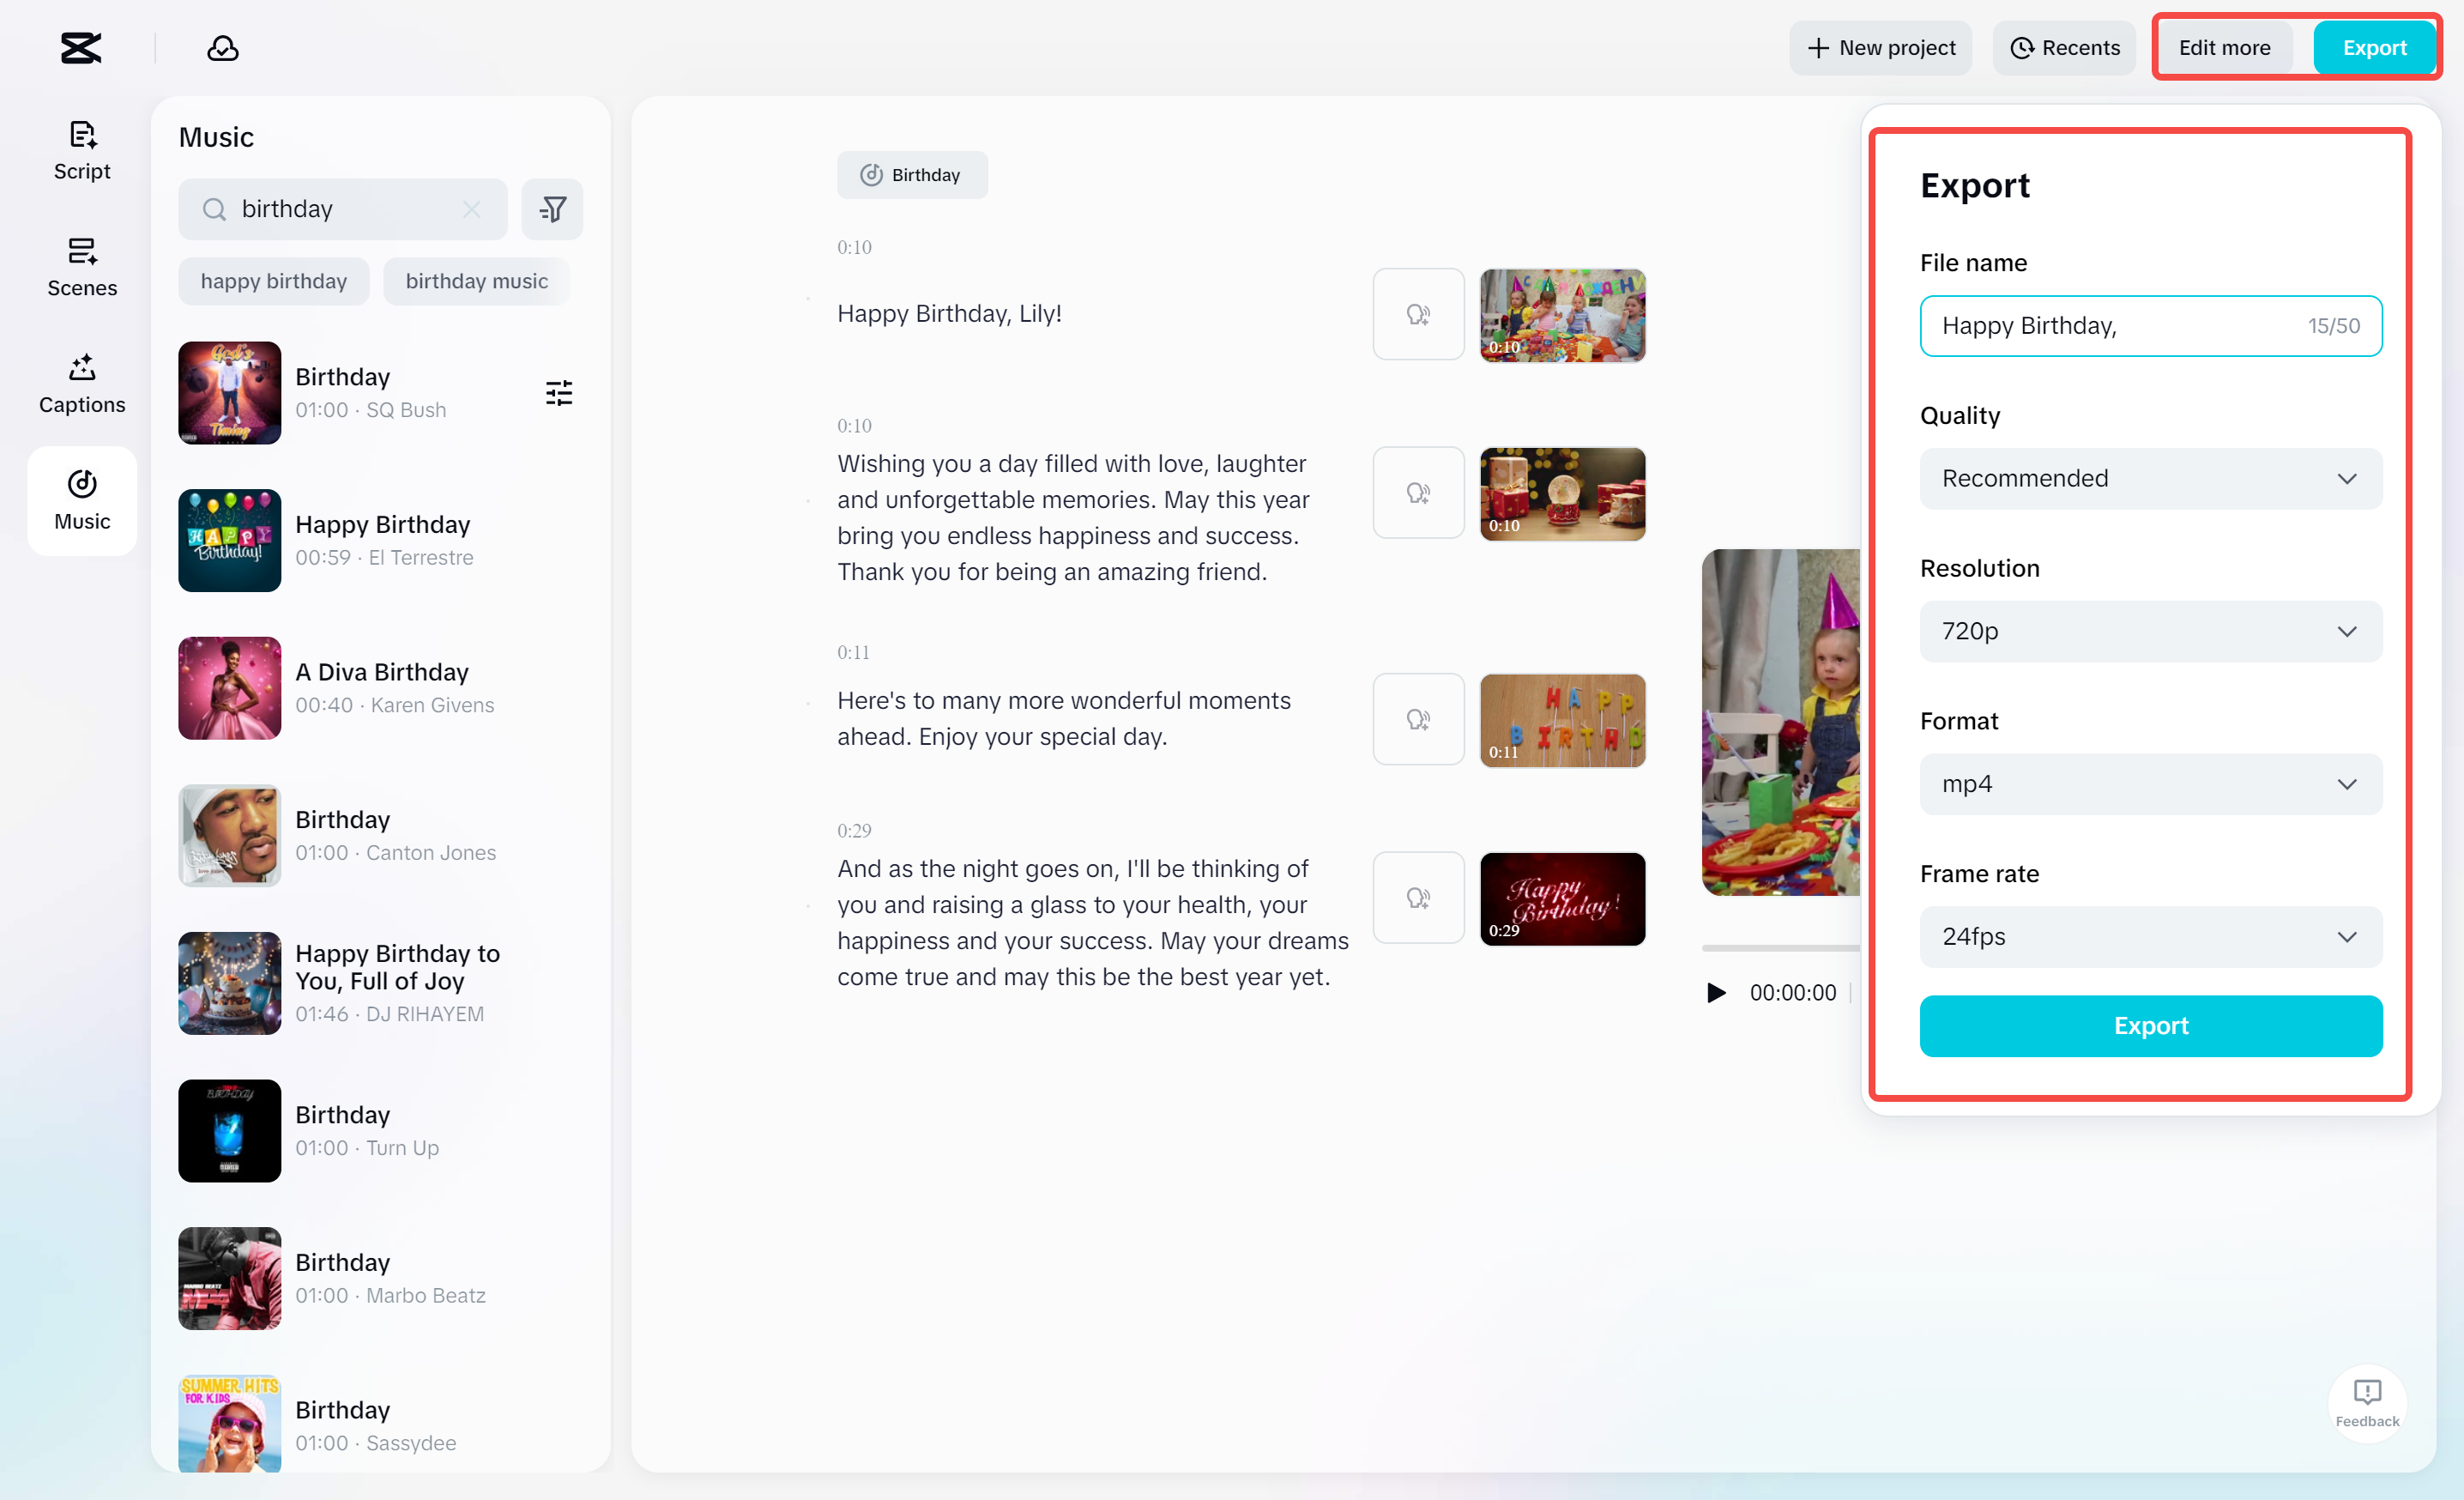Image resolution: width=2464 pixels, height=1500 pixels.
Task: Open the Scenes panel
Action: click(x=81, y=266)
